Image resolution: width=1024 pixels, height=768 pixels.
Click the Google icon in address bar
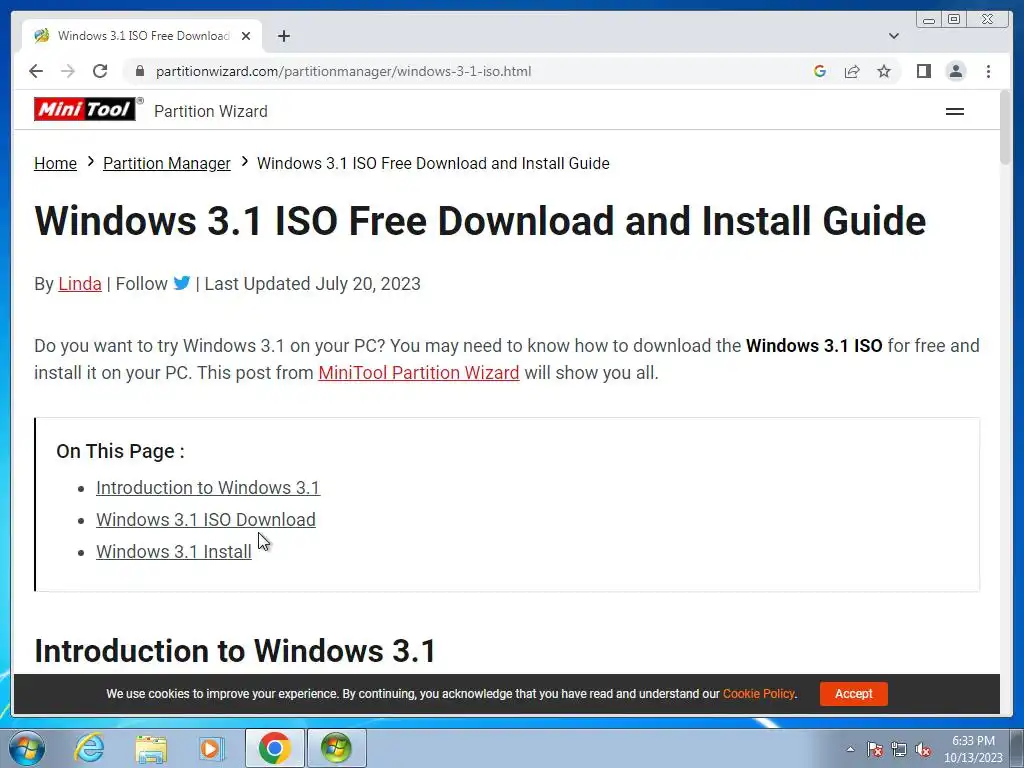820,71
